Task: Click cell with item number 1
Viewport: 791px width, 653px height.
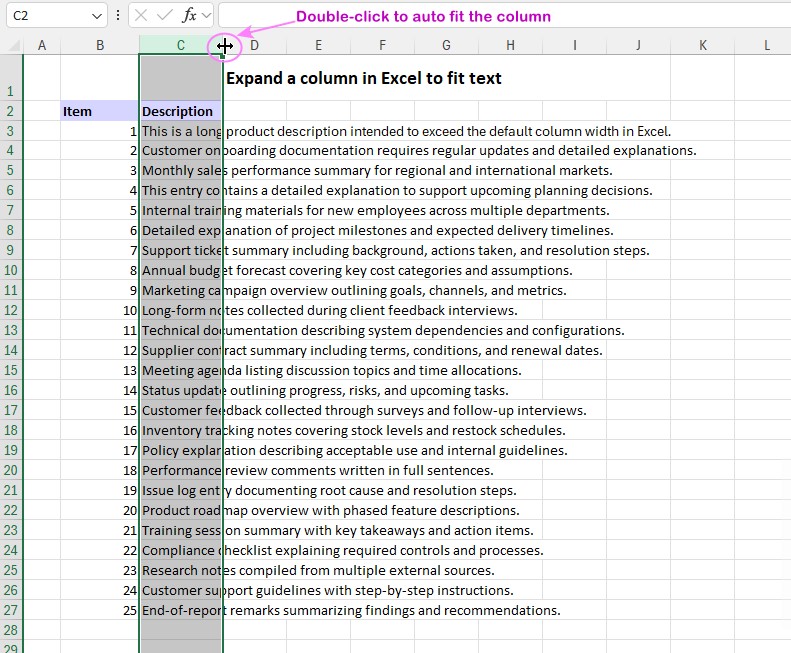Action: [x=100, y=131]
